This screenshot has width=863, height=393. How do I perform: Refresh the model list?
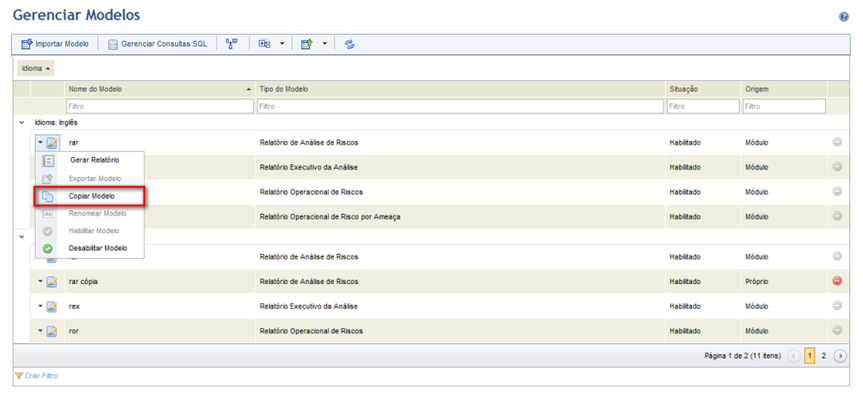pos(349,44)
